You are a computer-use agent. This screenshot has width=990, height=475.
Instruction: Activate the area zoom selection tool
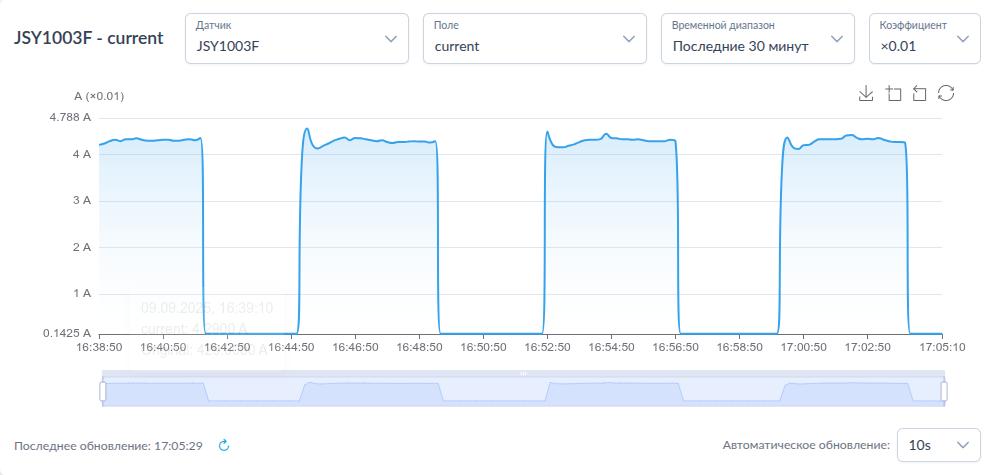point(893,93)
